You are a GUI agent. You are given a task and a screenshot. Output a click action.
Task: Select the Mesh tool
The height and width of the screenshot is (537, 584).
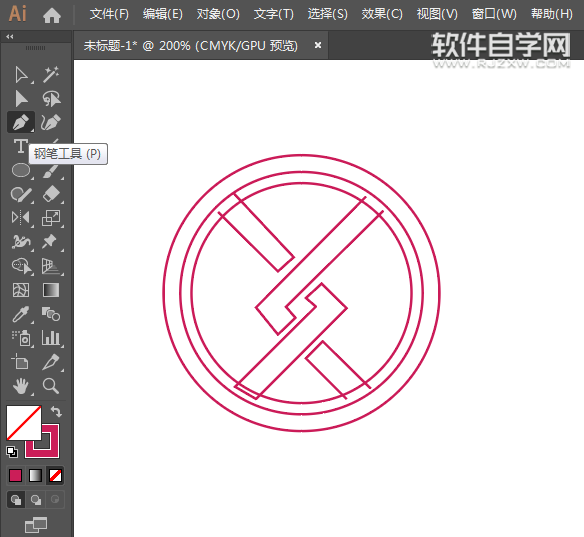[x=21, y=290]
